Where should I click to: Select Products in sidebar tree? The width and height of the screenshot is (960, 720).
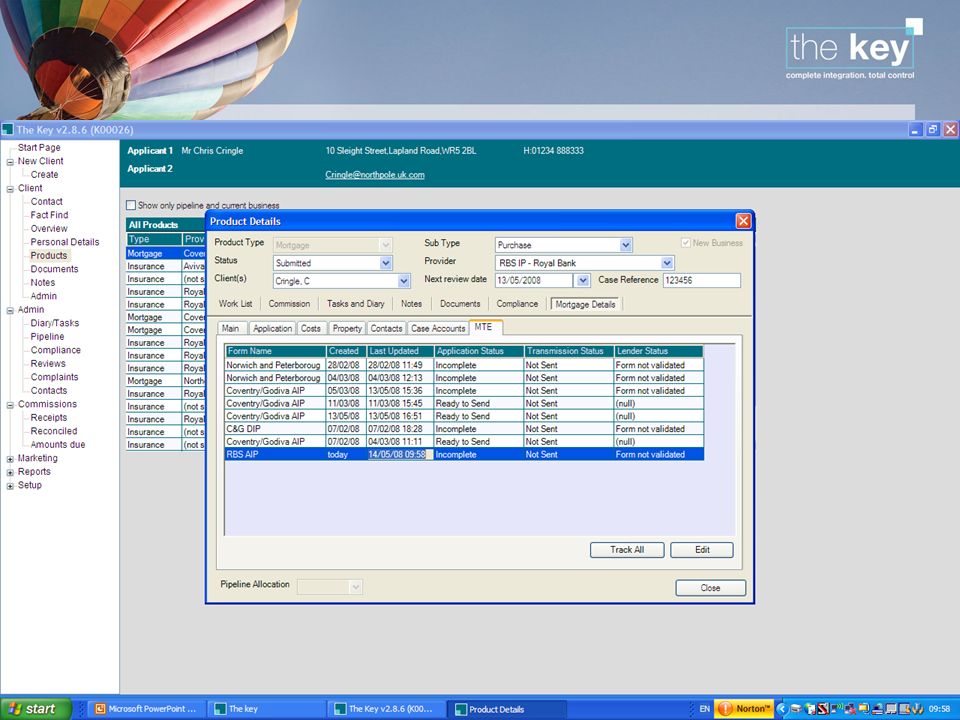click(49, 255)
